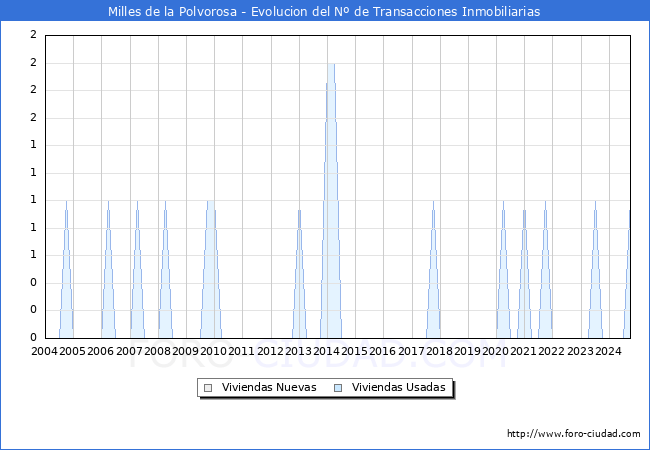Viewport: 650px width, 450px height.
Task: Select the 2014 x-axis label
Action: click(326, 351)
